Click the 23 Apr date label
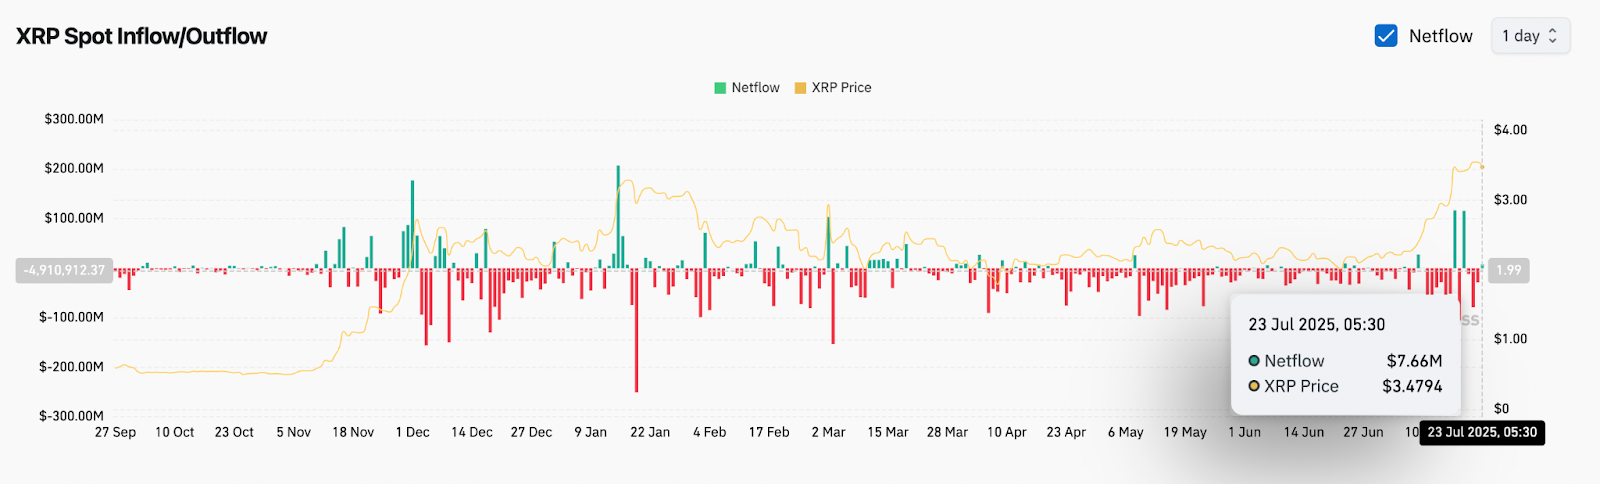The width and height of the screenshot is (1600, 484). click(x=1066, y=432)
